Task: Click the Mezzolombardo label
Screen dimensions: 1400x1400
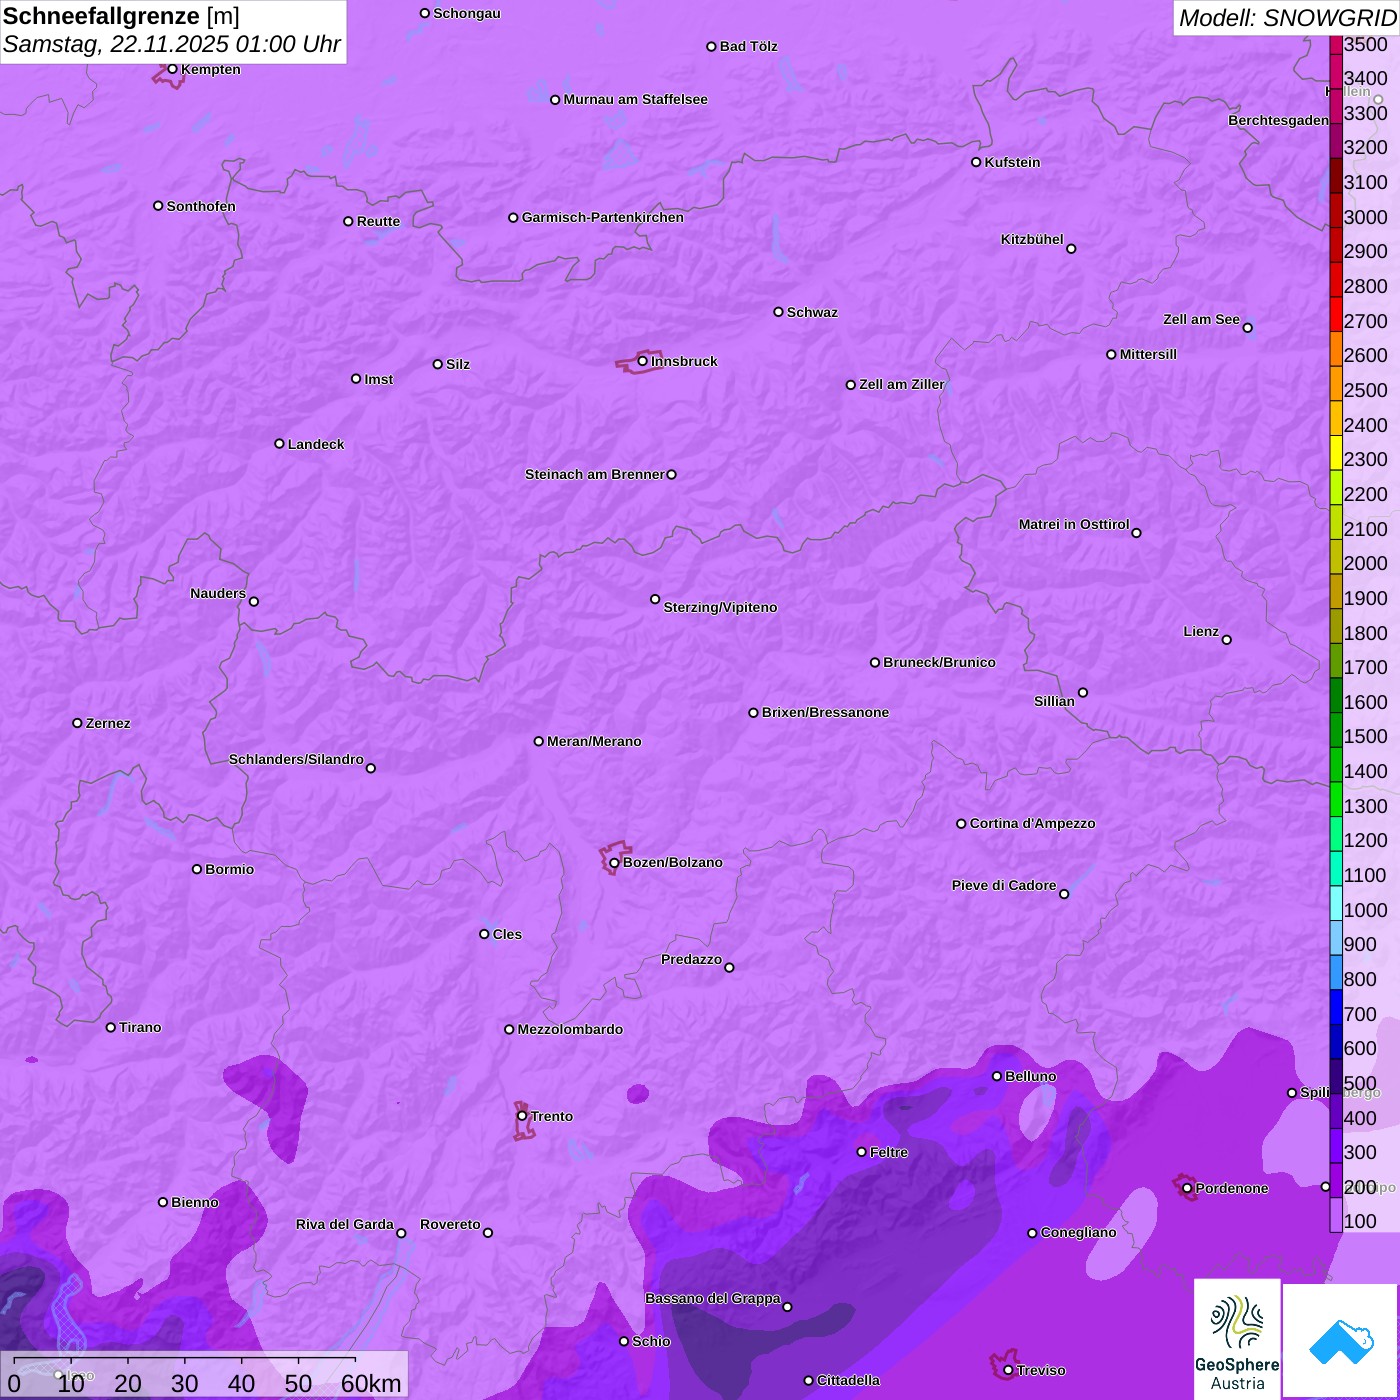Action: (x=571, y=1029)
